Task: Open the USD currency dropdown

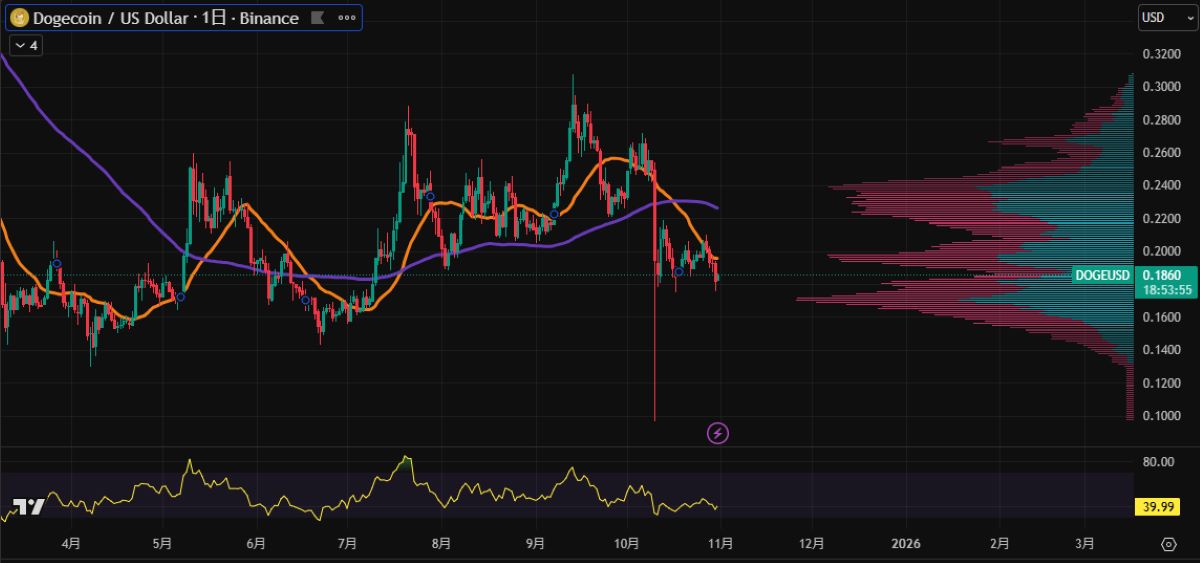Action: (1161, 18)
